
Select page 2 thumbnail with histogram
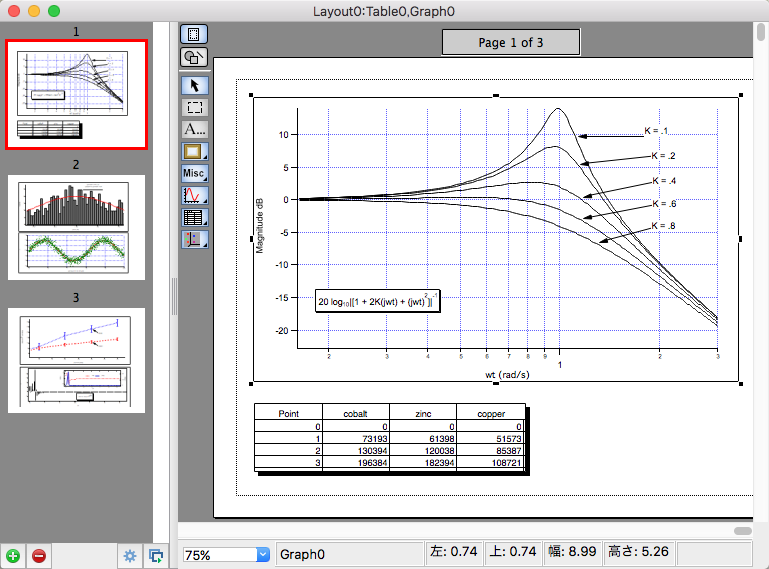point(76,228)
